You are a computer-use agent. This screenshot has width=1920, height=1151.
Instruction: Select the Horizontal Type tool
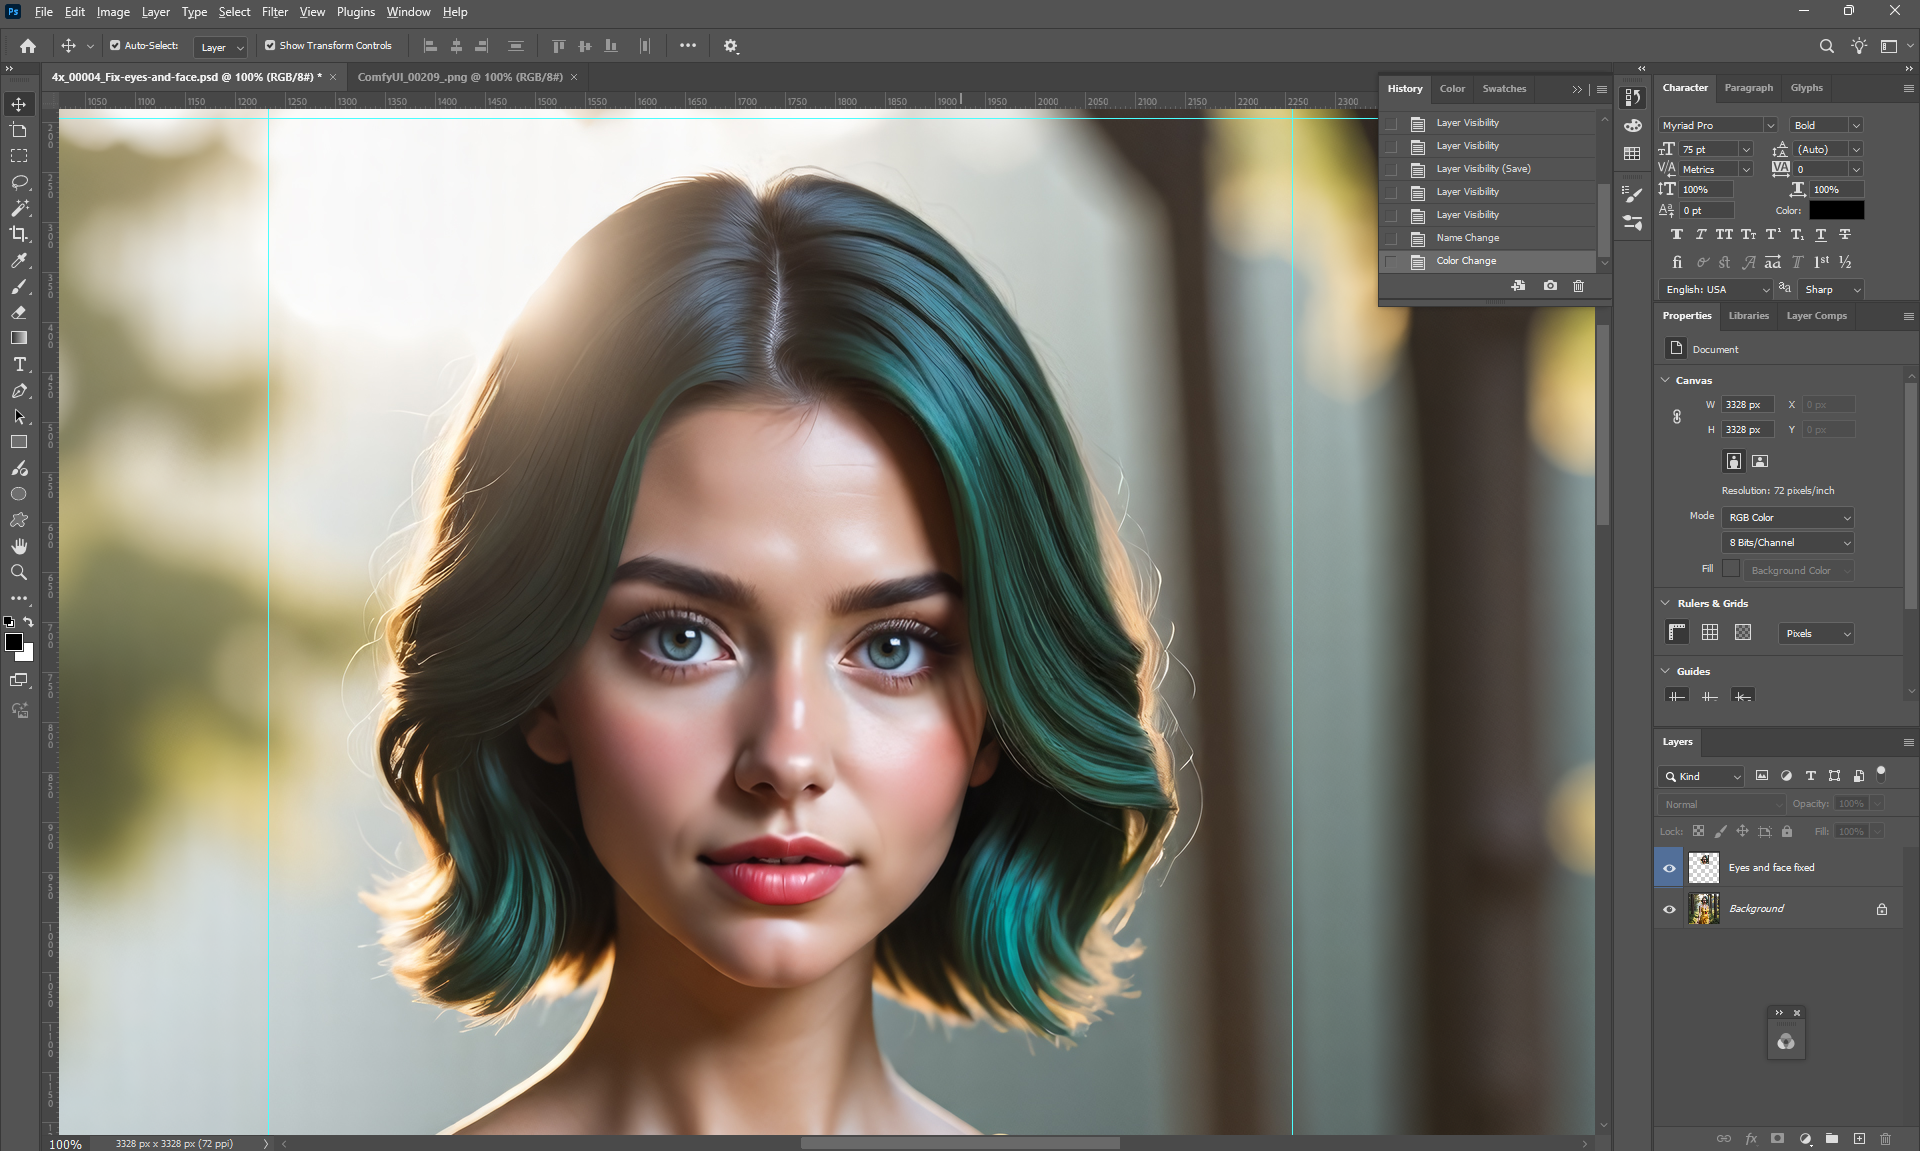[19, 365]
